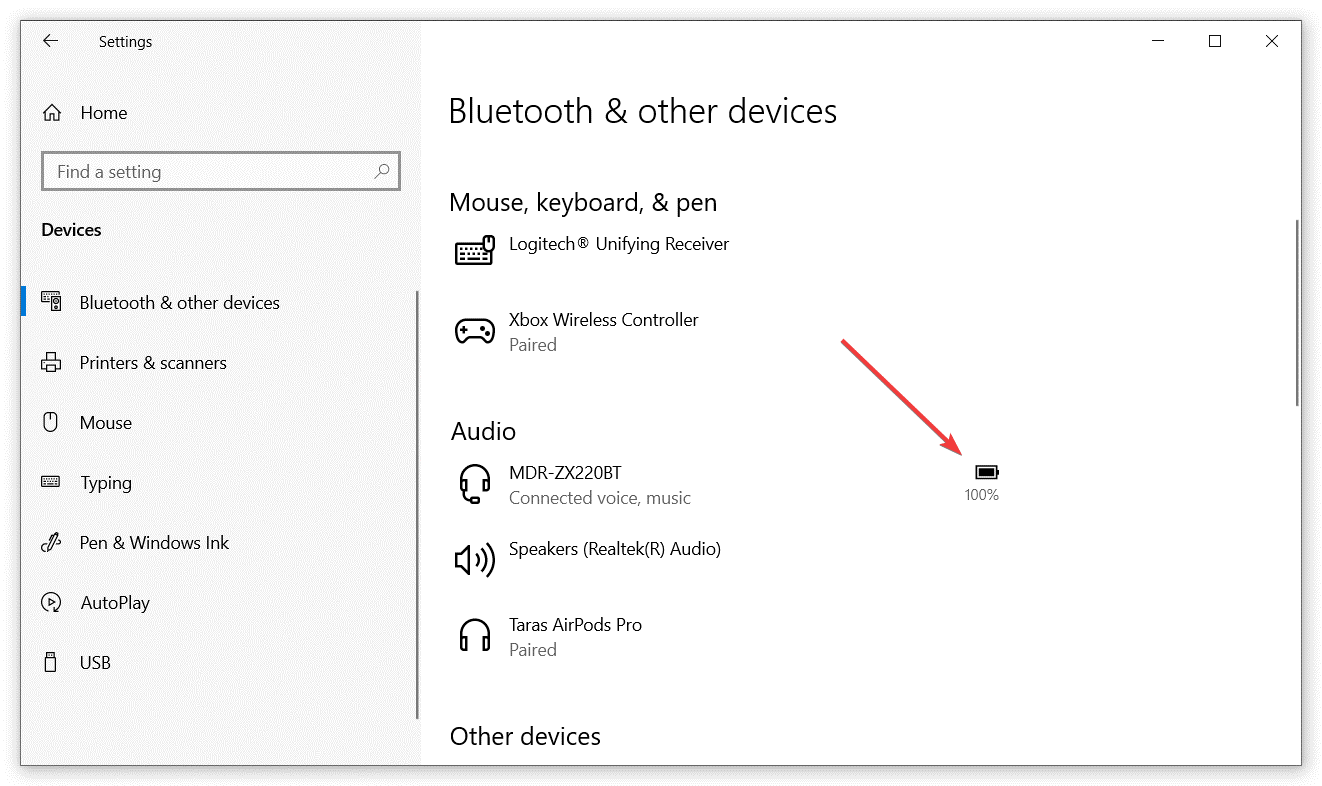Focus the Find a setting search box
Screen dimensions: 1322x786
point(221,172)
